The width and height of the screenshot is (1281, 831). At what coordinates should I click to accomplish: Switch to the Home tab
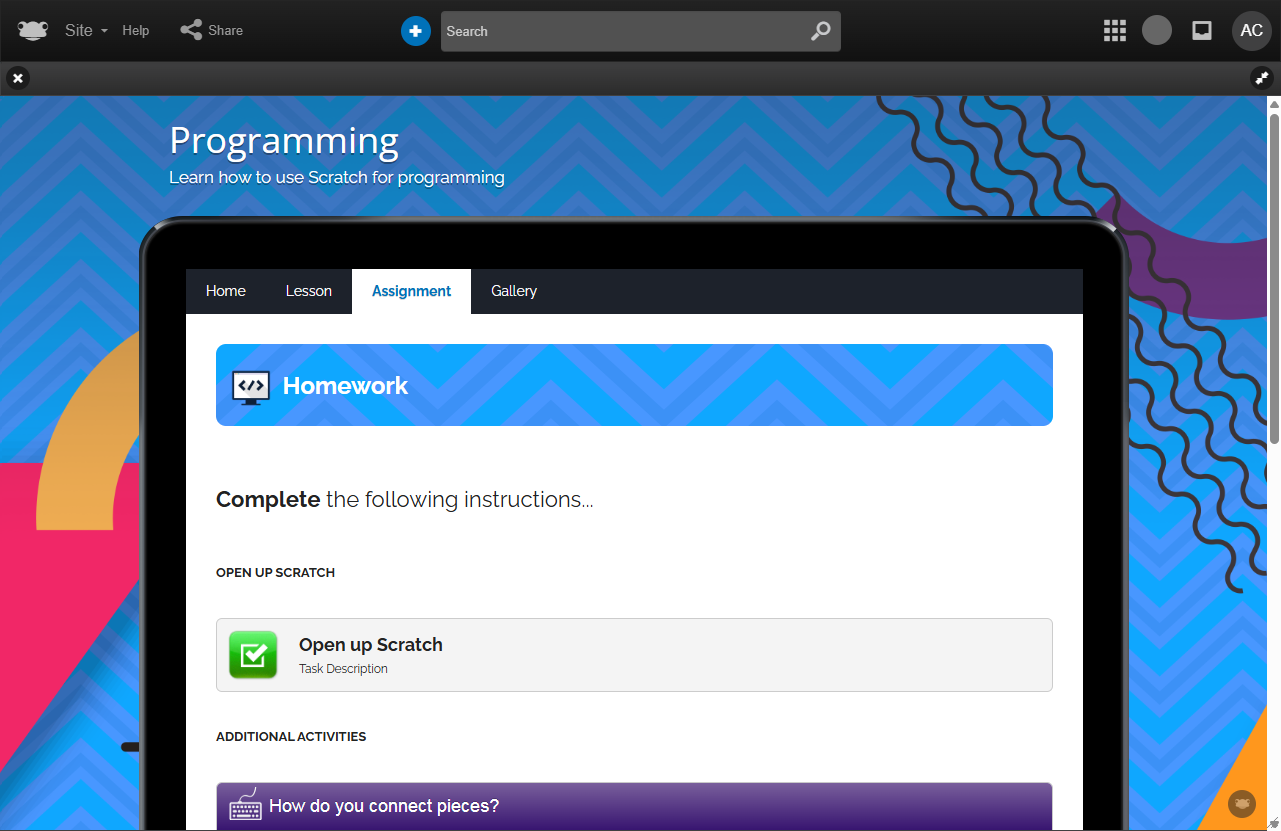[x=226, y=291]
